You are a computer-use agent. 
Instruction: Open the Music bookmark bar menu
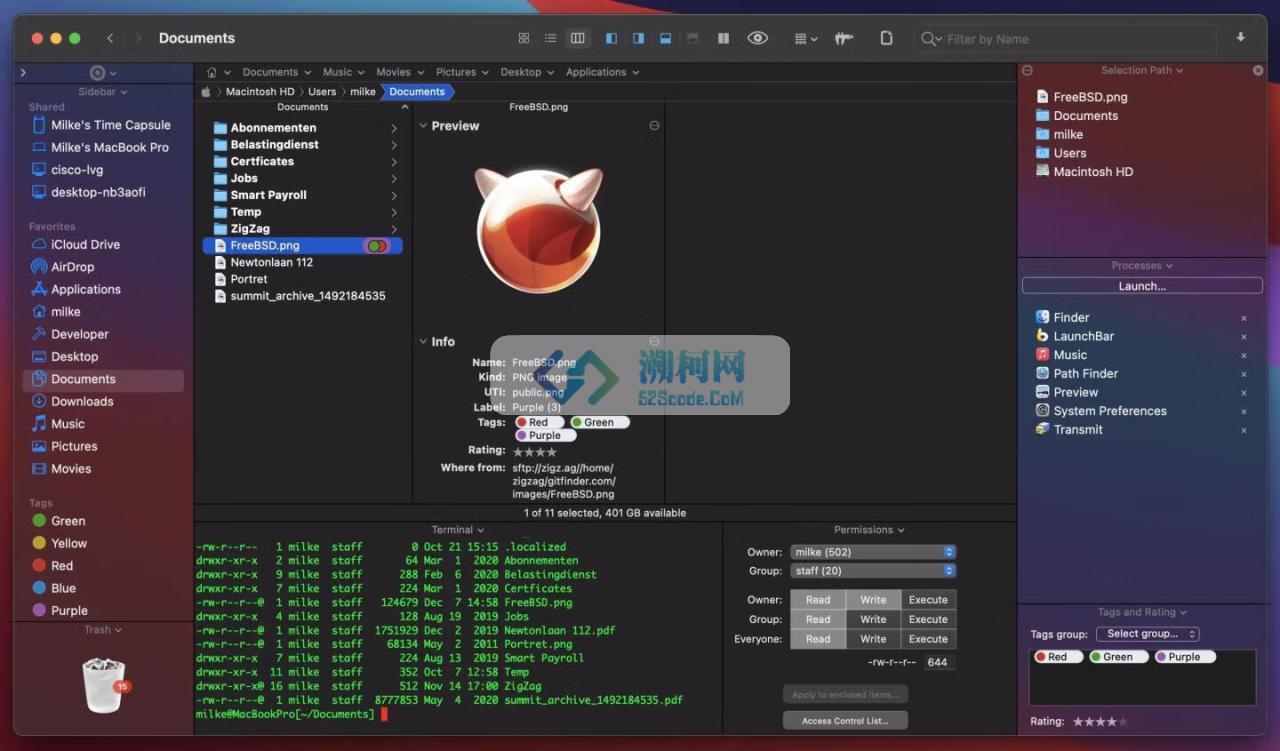(x=343, y=72)
